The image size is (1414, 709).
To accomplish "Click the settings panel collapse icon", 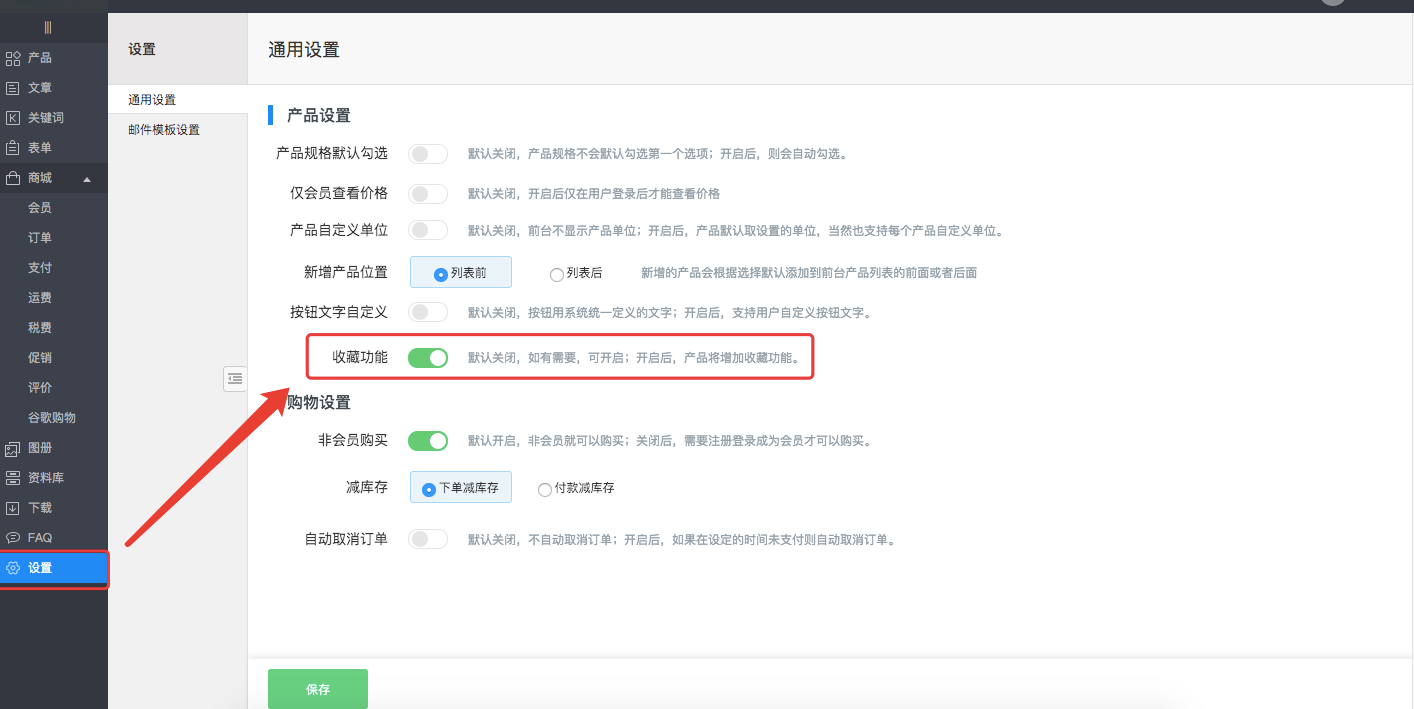I will click(235, 379).
